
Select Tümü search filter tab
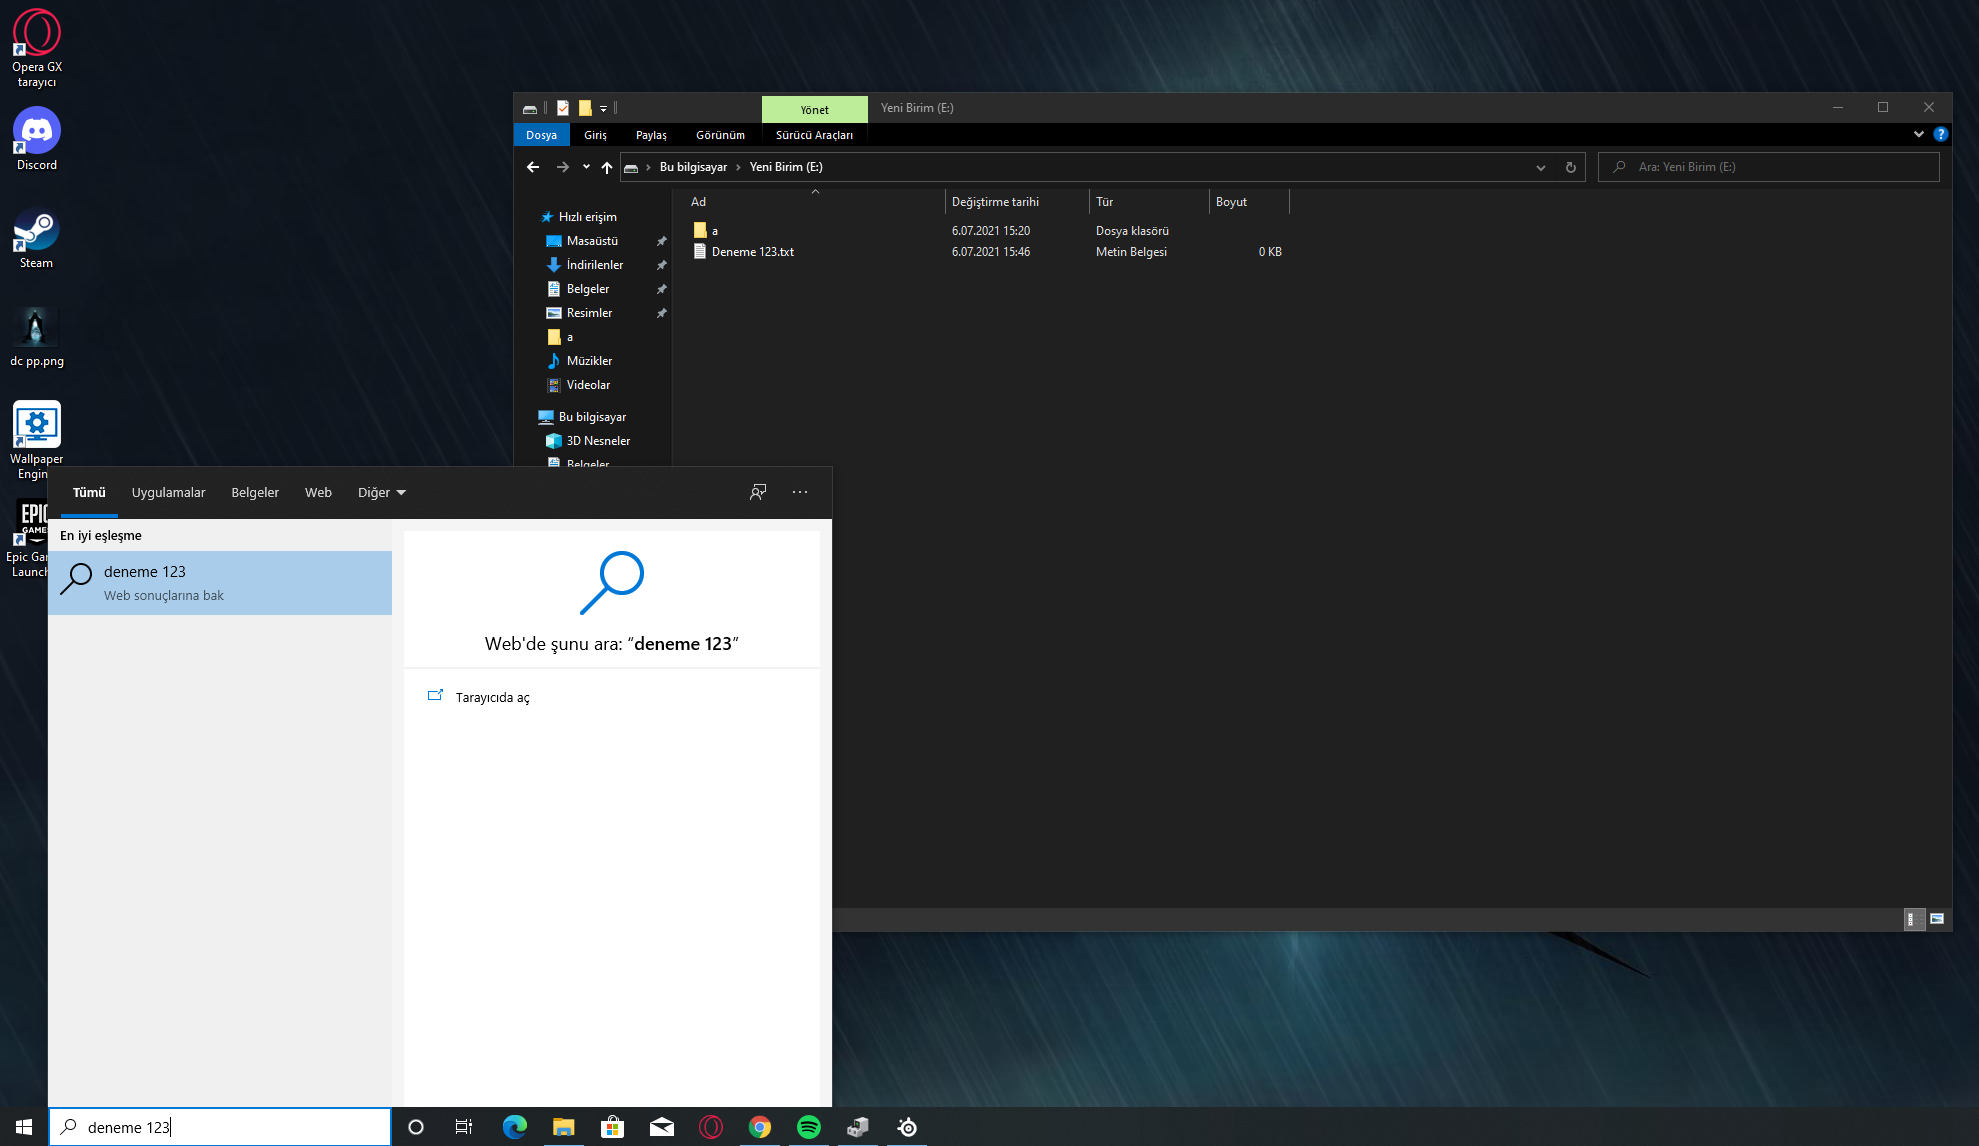(89, 492)
